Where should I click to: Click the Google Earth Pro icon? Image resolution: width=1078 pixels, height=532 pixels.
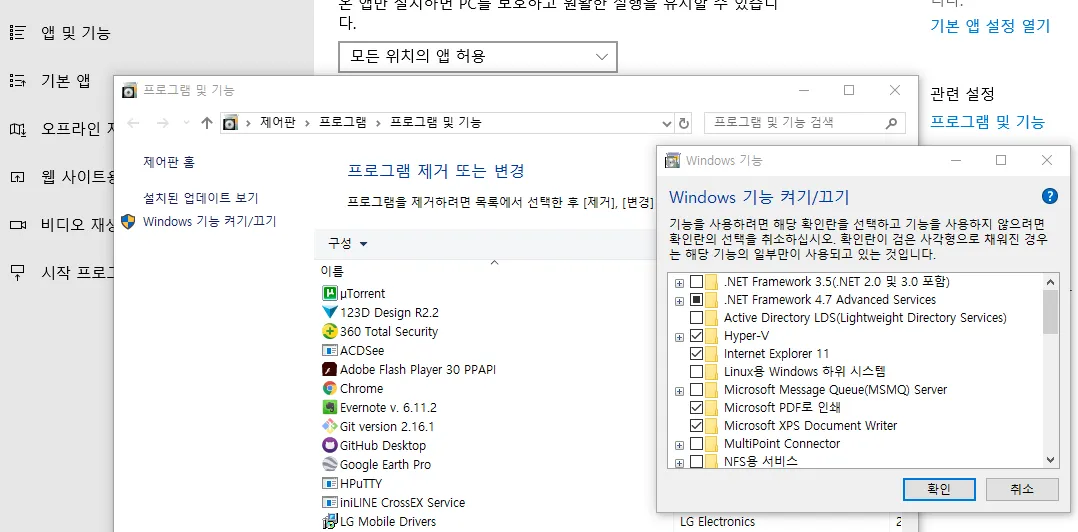coord(330,465)
